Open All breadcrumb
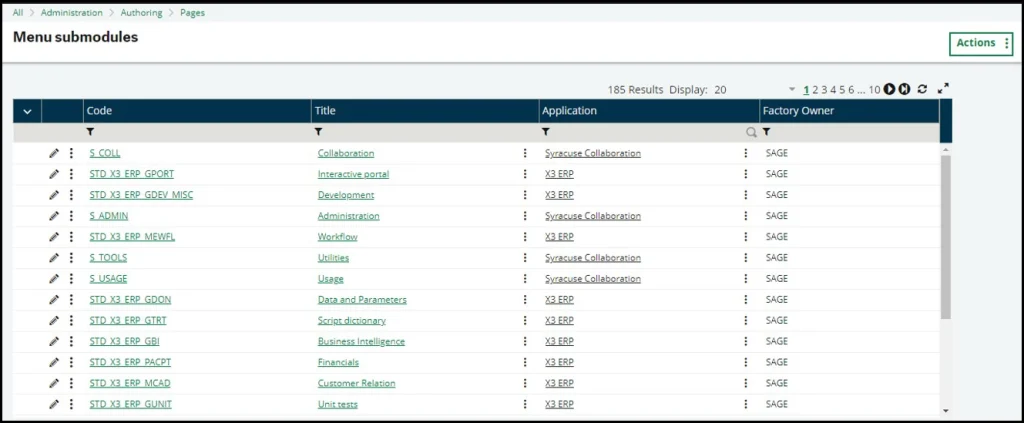Viewport: 1024px width, 423px height. point(18,12)
